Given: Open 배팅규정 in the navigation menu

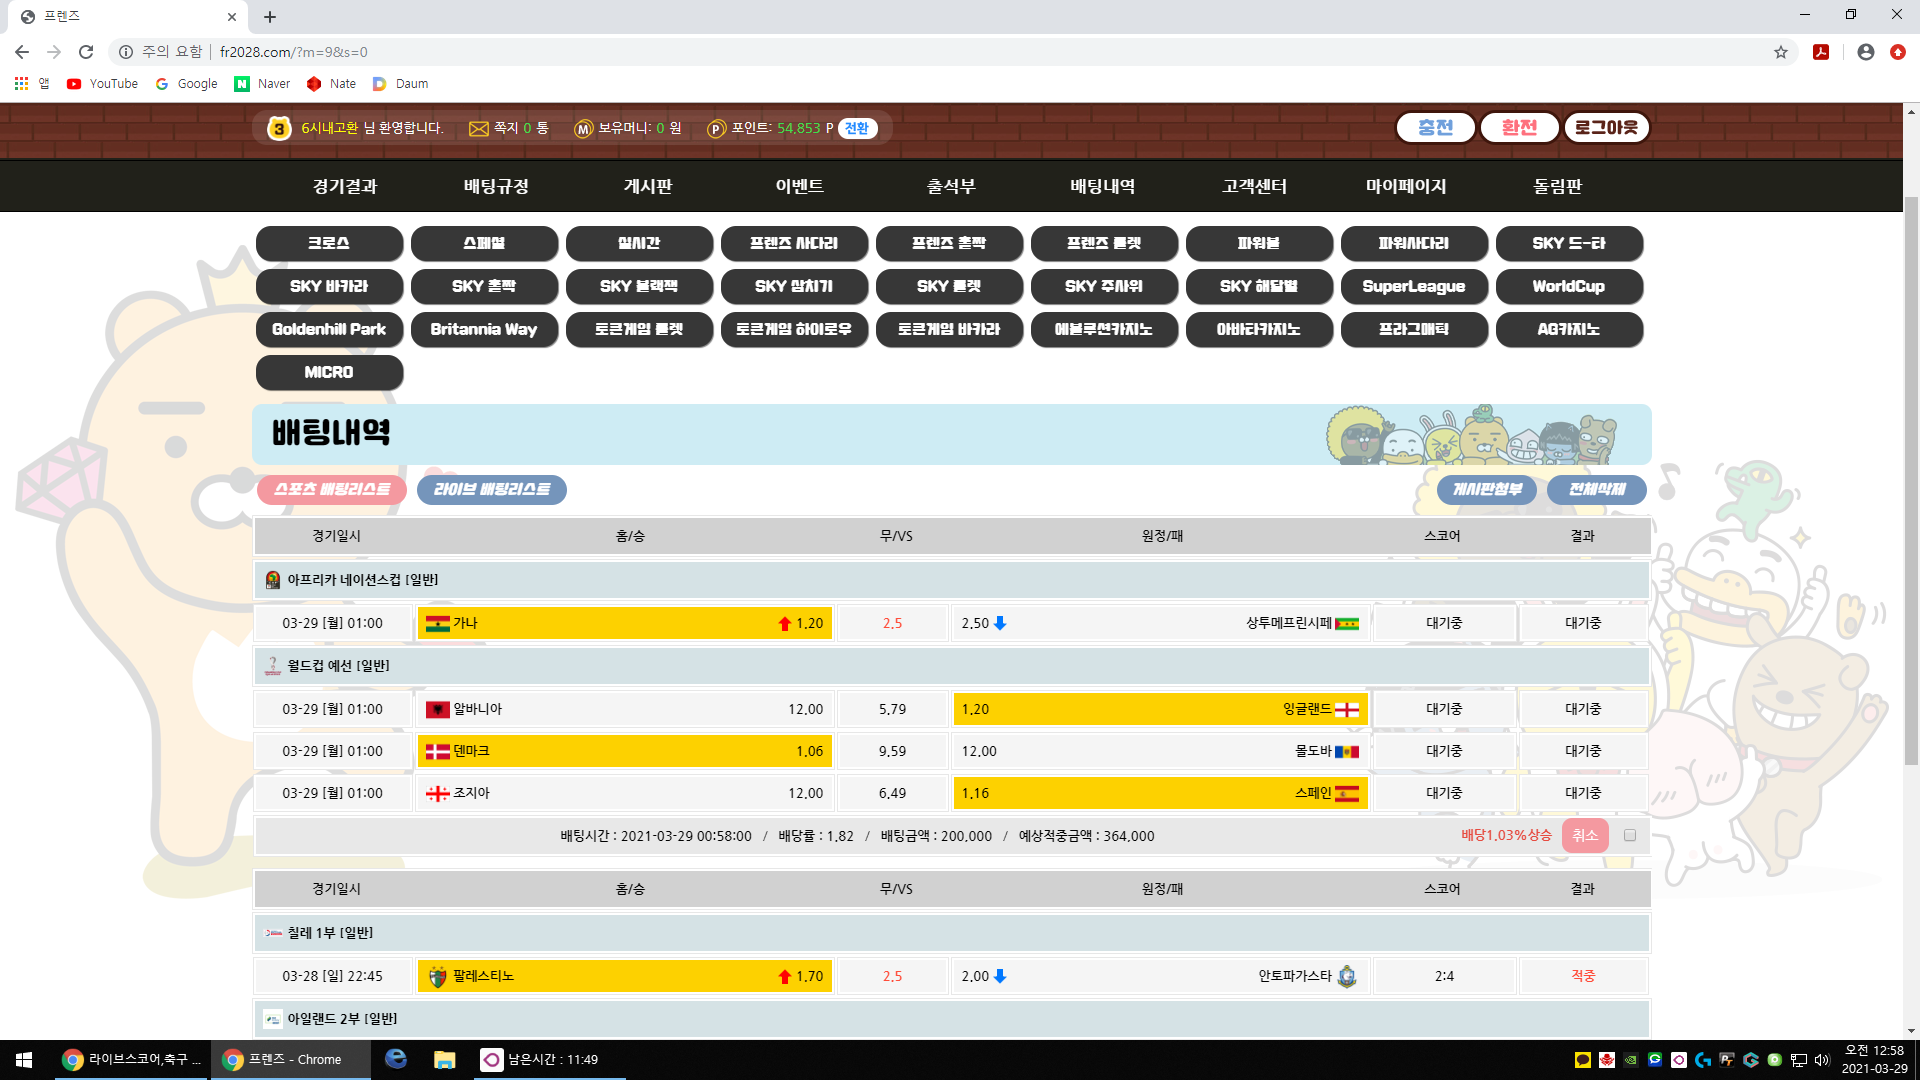Looking at the screenshot, I should click(x=496, y=186).
